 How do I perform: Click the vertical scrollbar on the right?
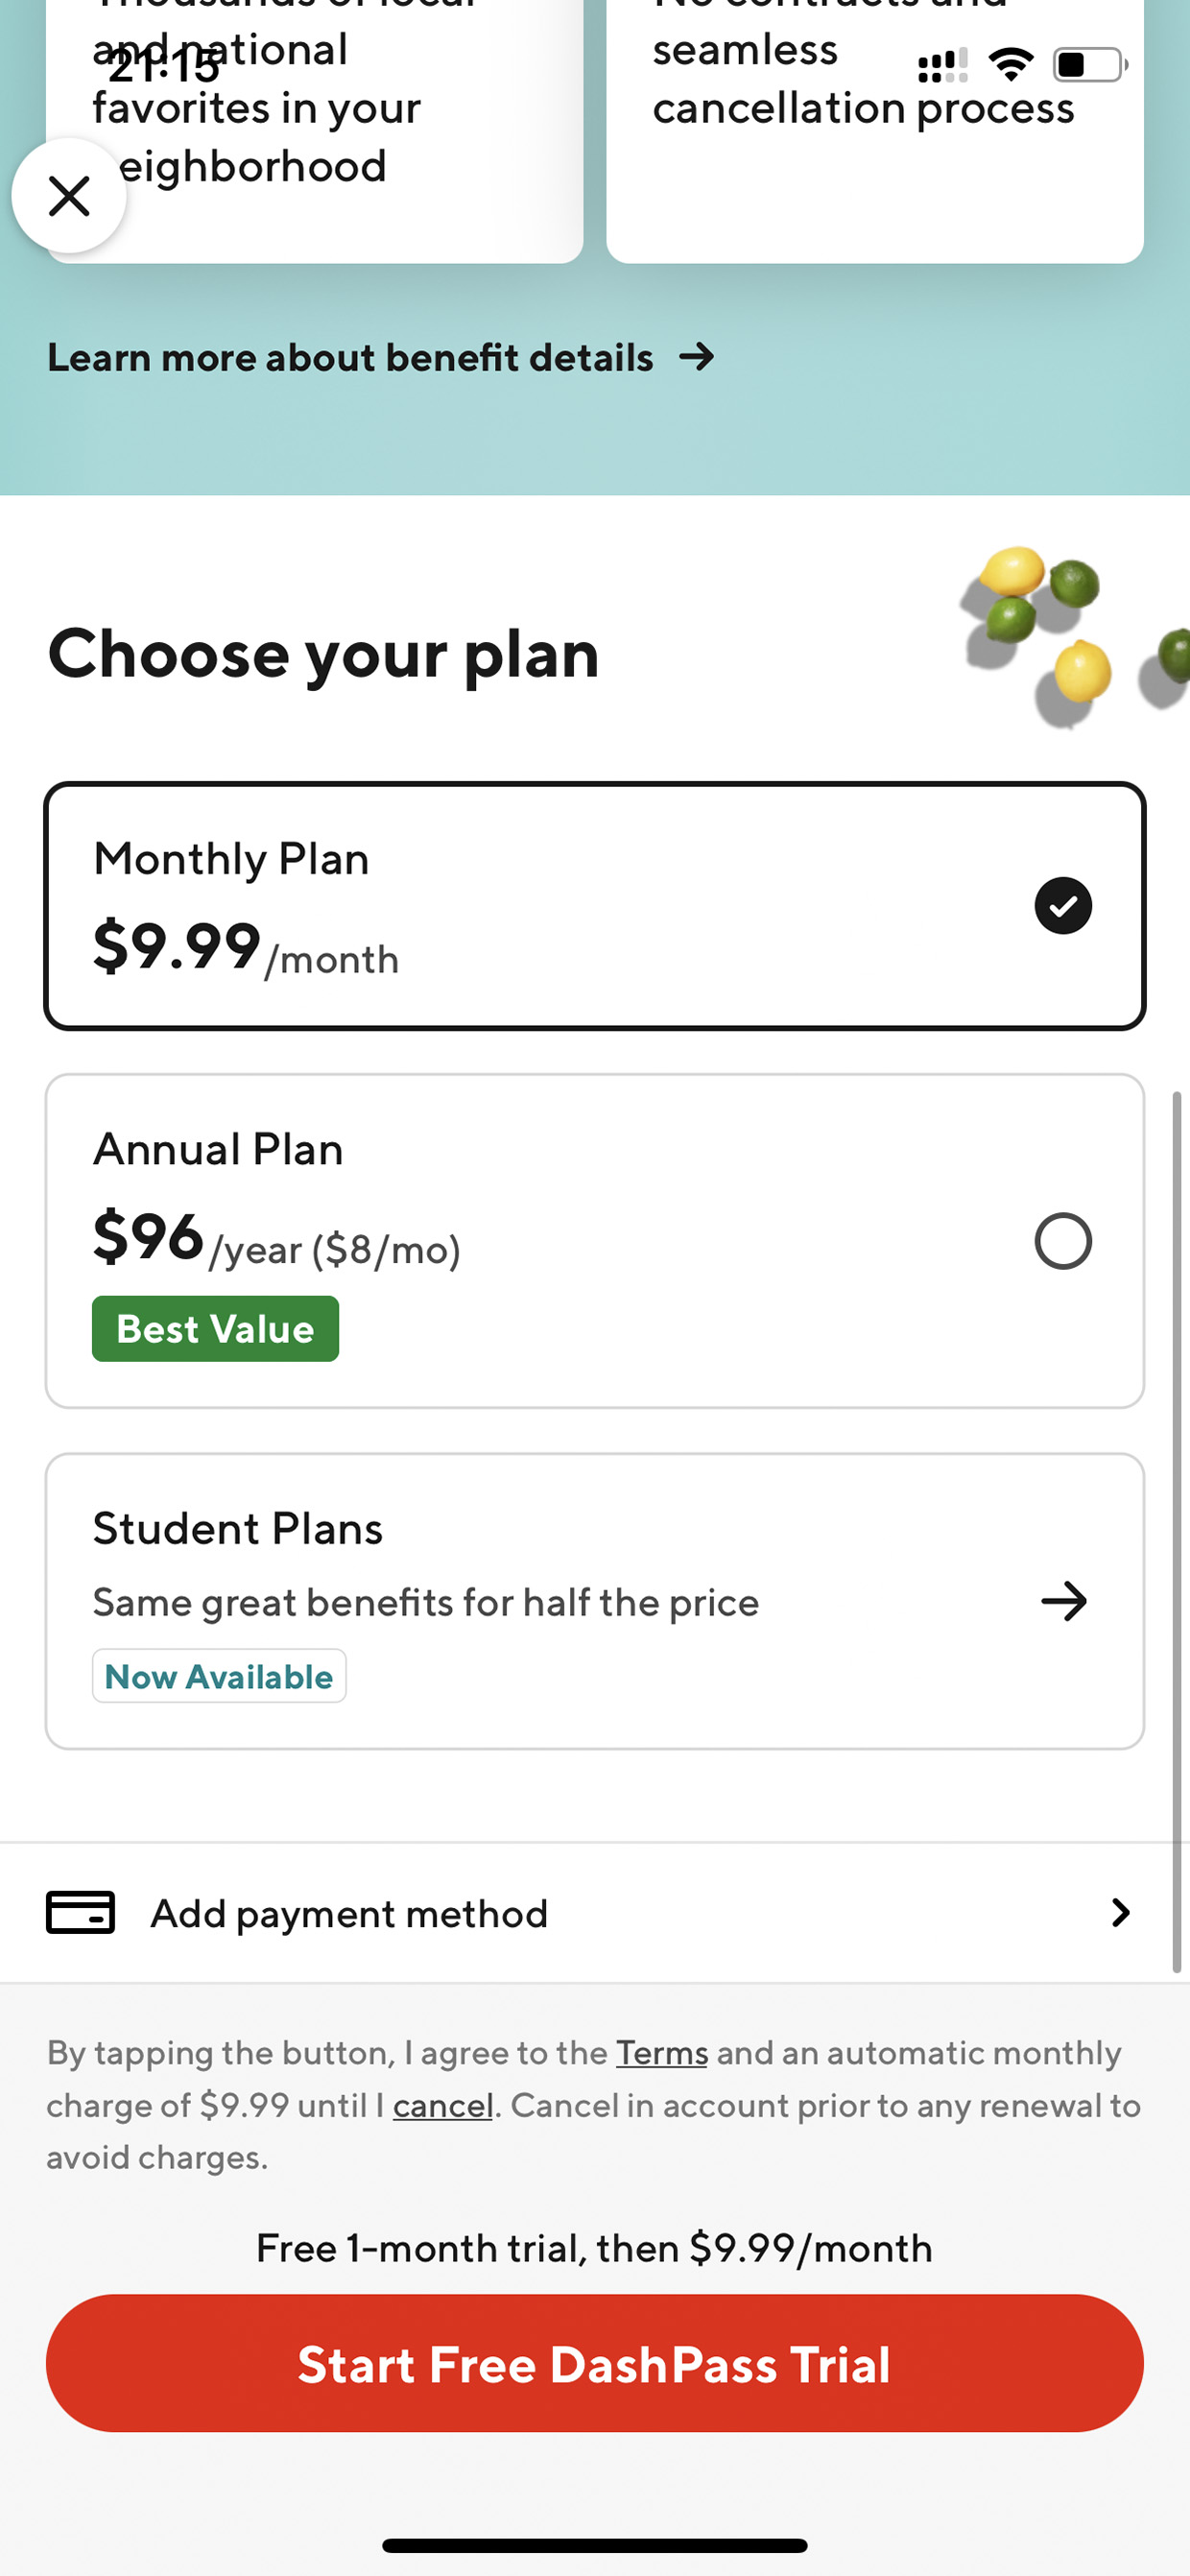[x=1176, y=1530]
